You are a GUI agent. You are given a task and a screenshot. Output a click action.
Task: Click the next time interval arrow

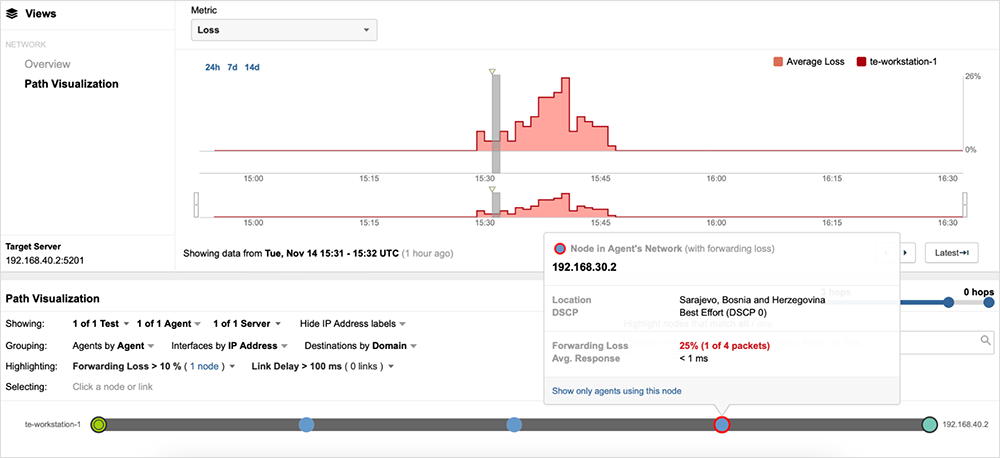[907, 253]
